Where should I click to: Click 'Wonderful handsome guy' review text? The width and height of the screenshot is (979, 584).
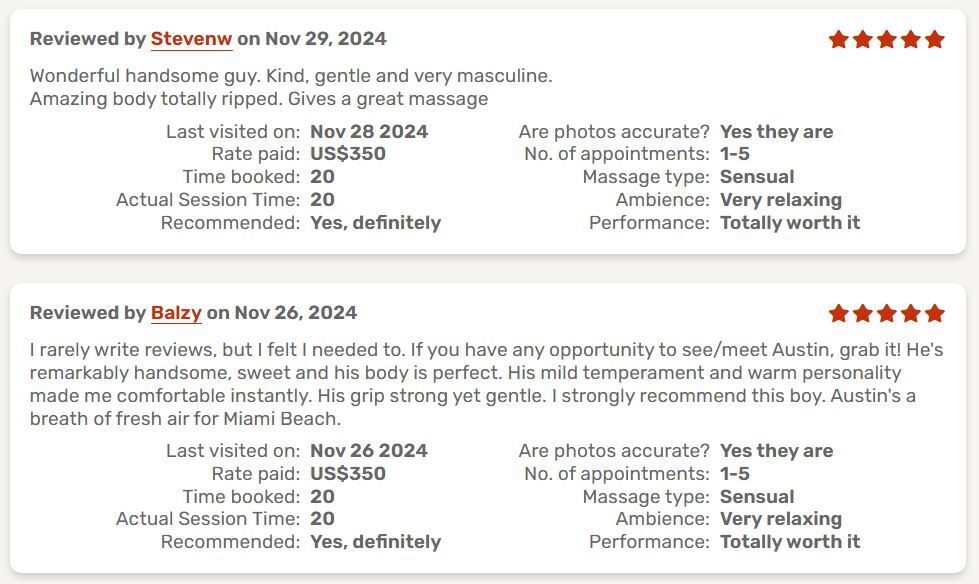tap(291, 87)
